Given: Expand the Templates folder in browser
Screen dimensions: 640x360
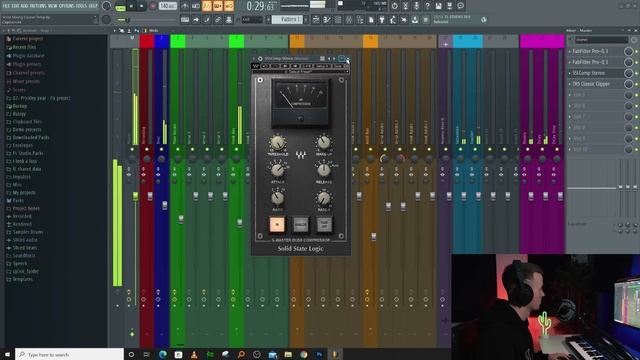Looking at the screenshot, I should 22,279.
